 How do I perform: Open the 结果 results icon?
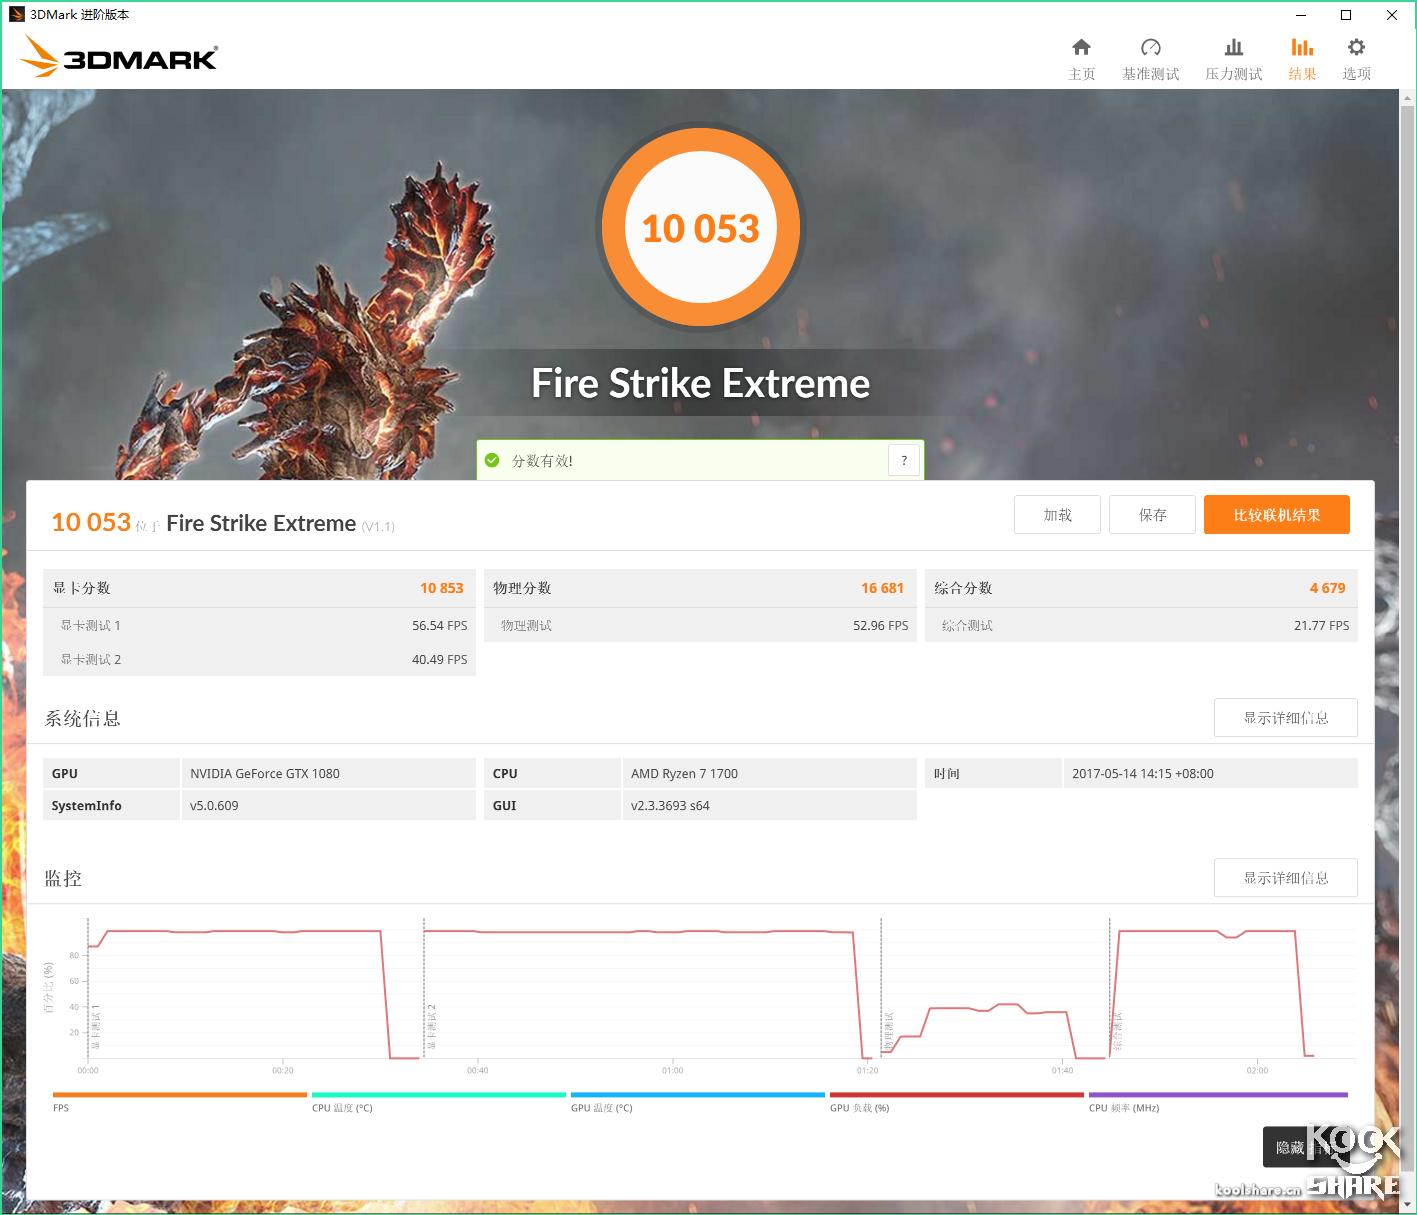click(1301, 57)
